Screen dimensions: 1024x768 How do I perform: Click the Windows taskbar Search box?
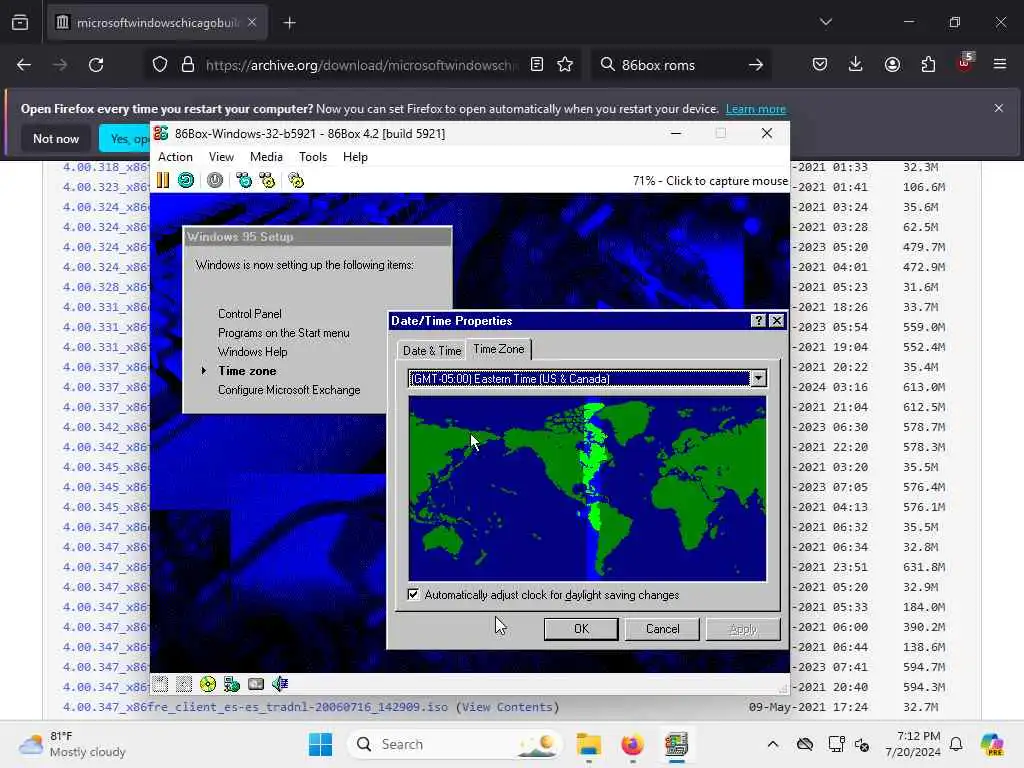point(455,744)
